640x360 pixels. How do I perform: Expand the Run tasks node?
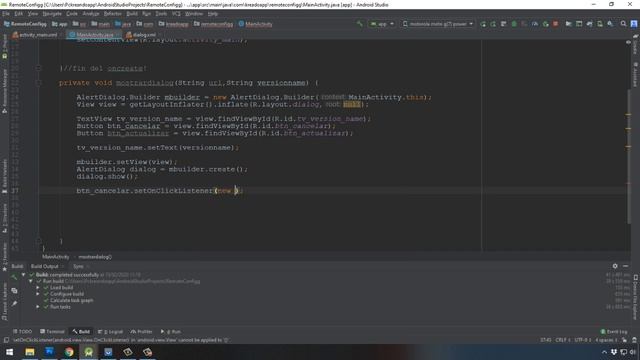[38, 307]
